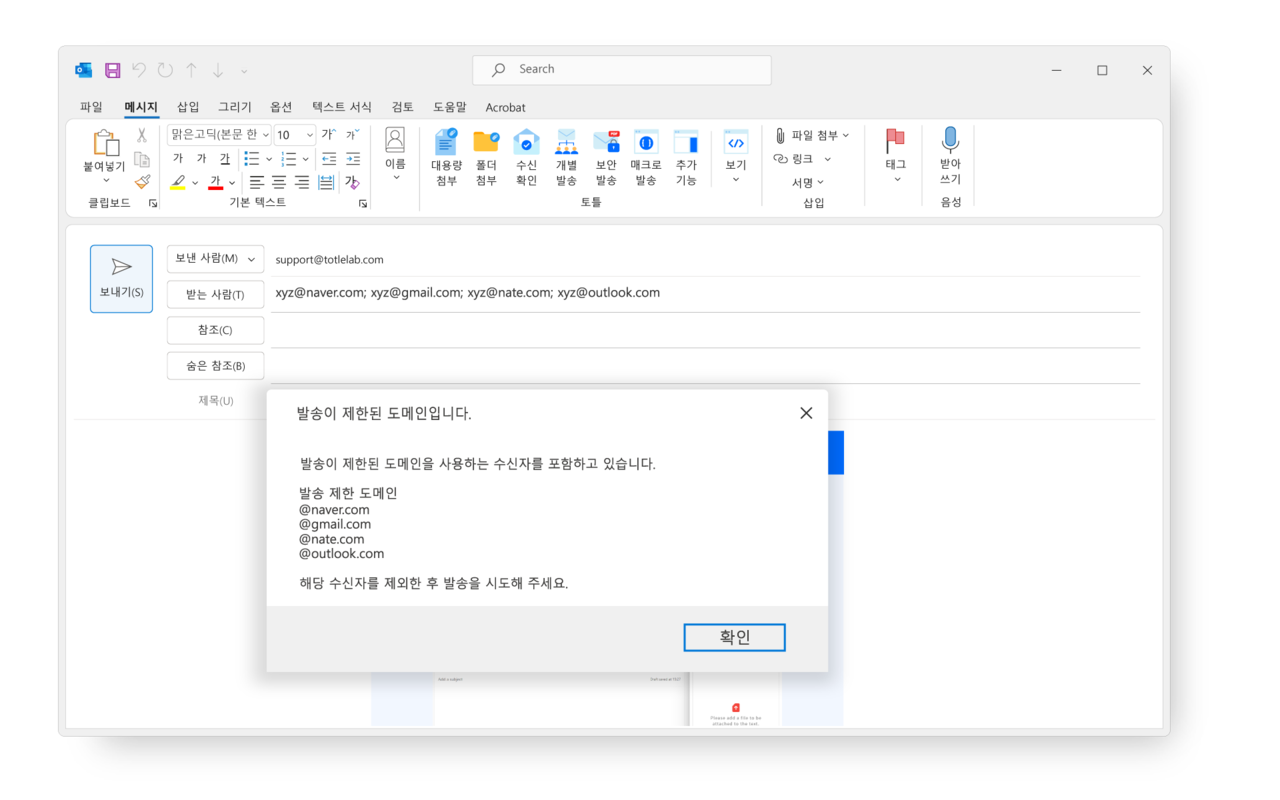The image size is (1280, 800).
Task: Click the justify/distribute alignment icon
Action: coord(326,182)
